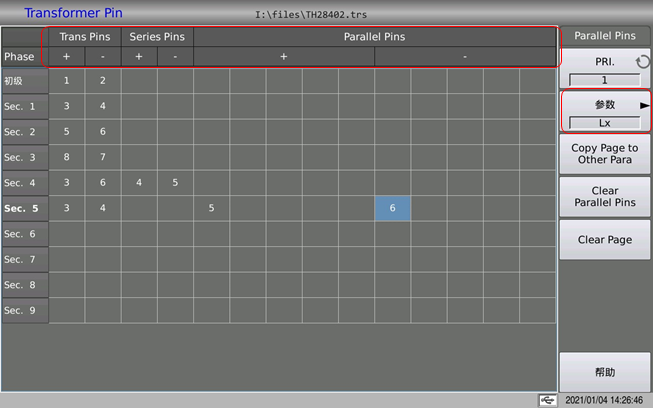Select the Phase header label
The image size is (653, 408).
(19, 57)
